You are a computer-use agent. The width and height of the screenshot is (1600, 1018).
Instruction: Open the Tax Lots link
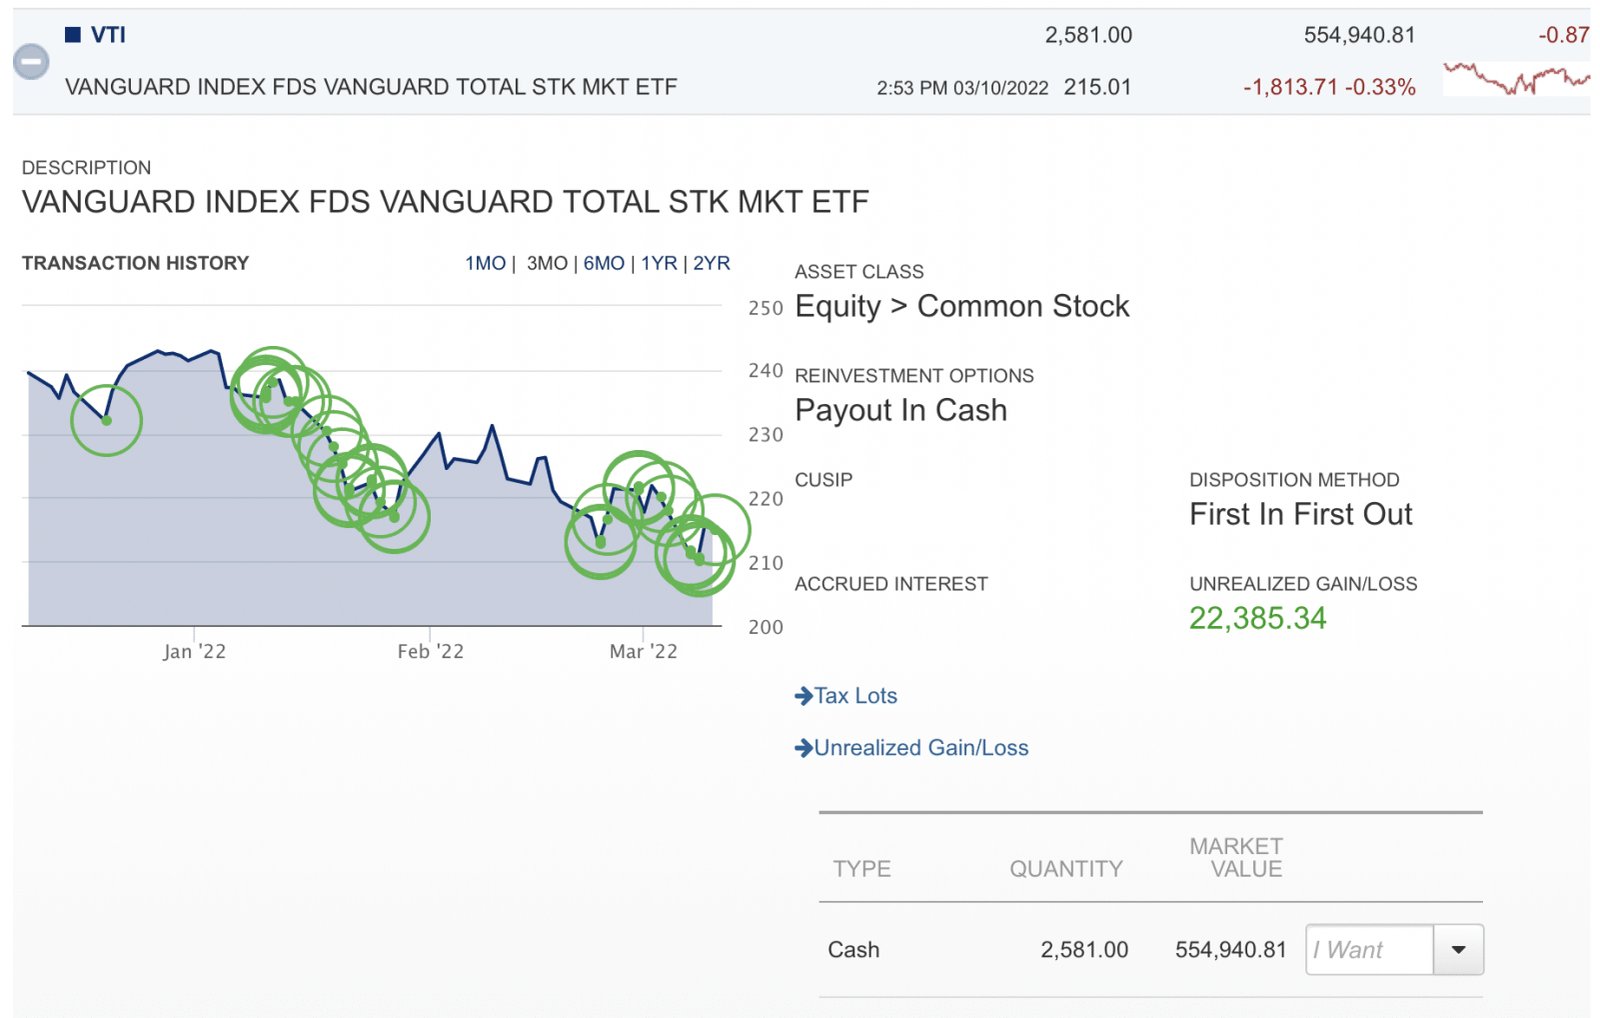pyautogui.click(x=856, y=696)
